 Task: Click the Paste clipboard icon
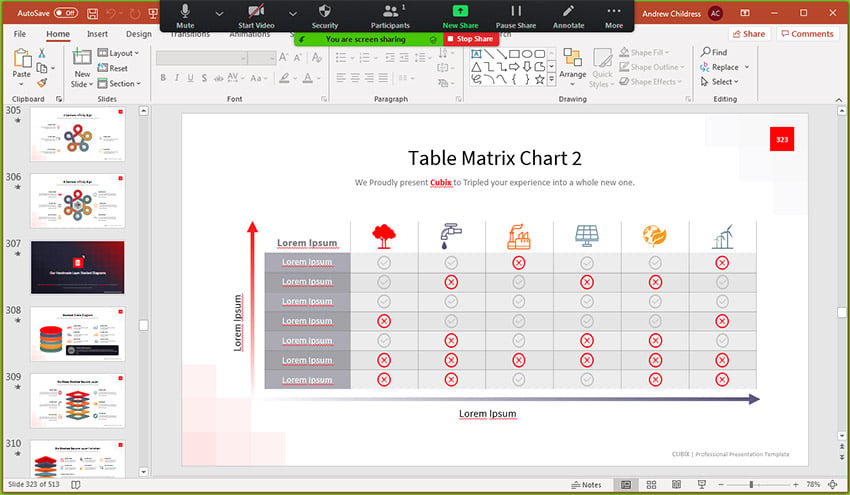pos(22,59)
